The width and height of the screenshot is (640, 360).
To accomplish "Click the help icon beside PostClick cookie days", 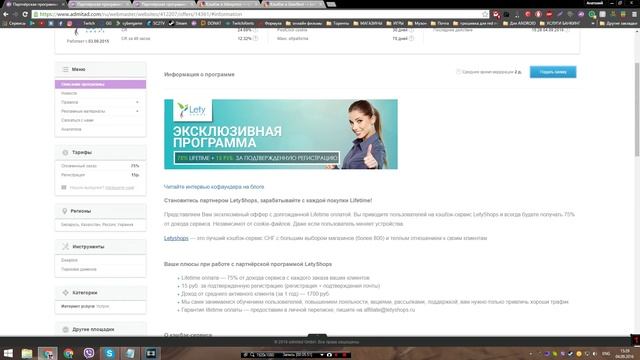I will coord(411,30).
